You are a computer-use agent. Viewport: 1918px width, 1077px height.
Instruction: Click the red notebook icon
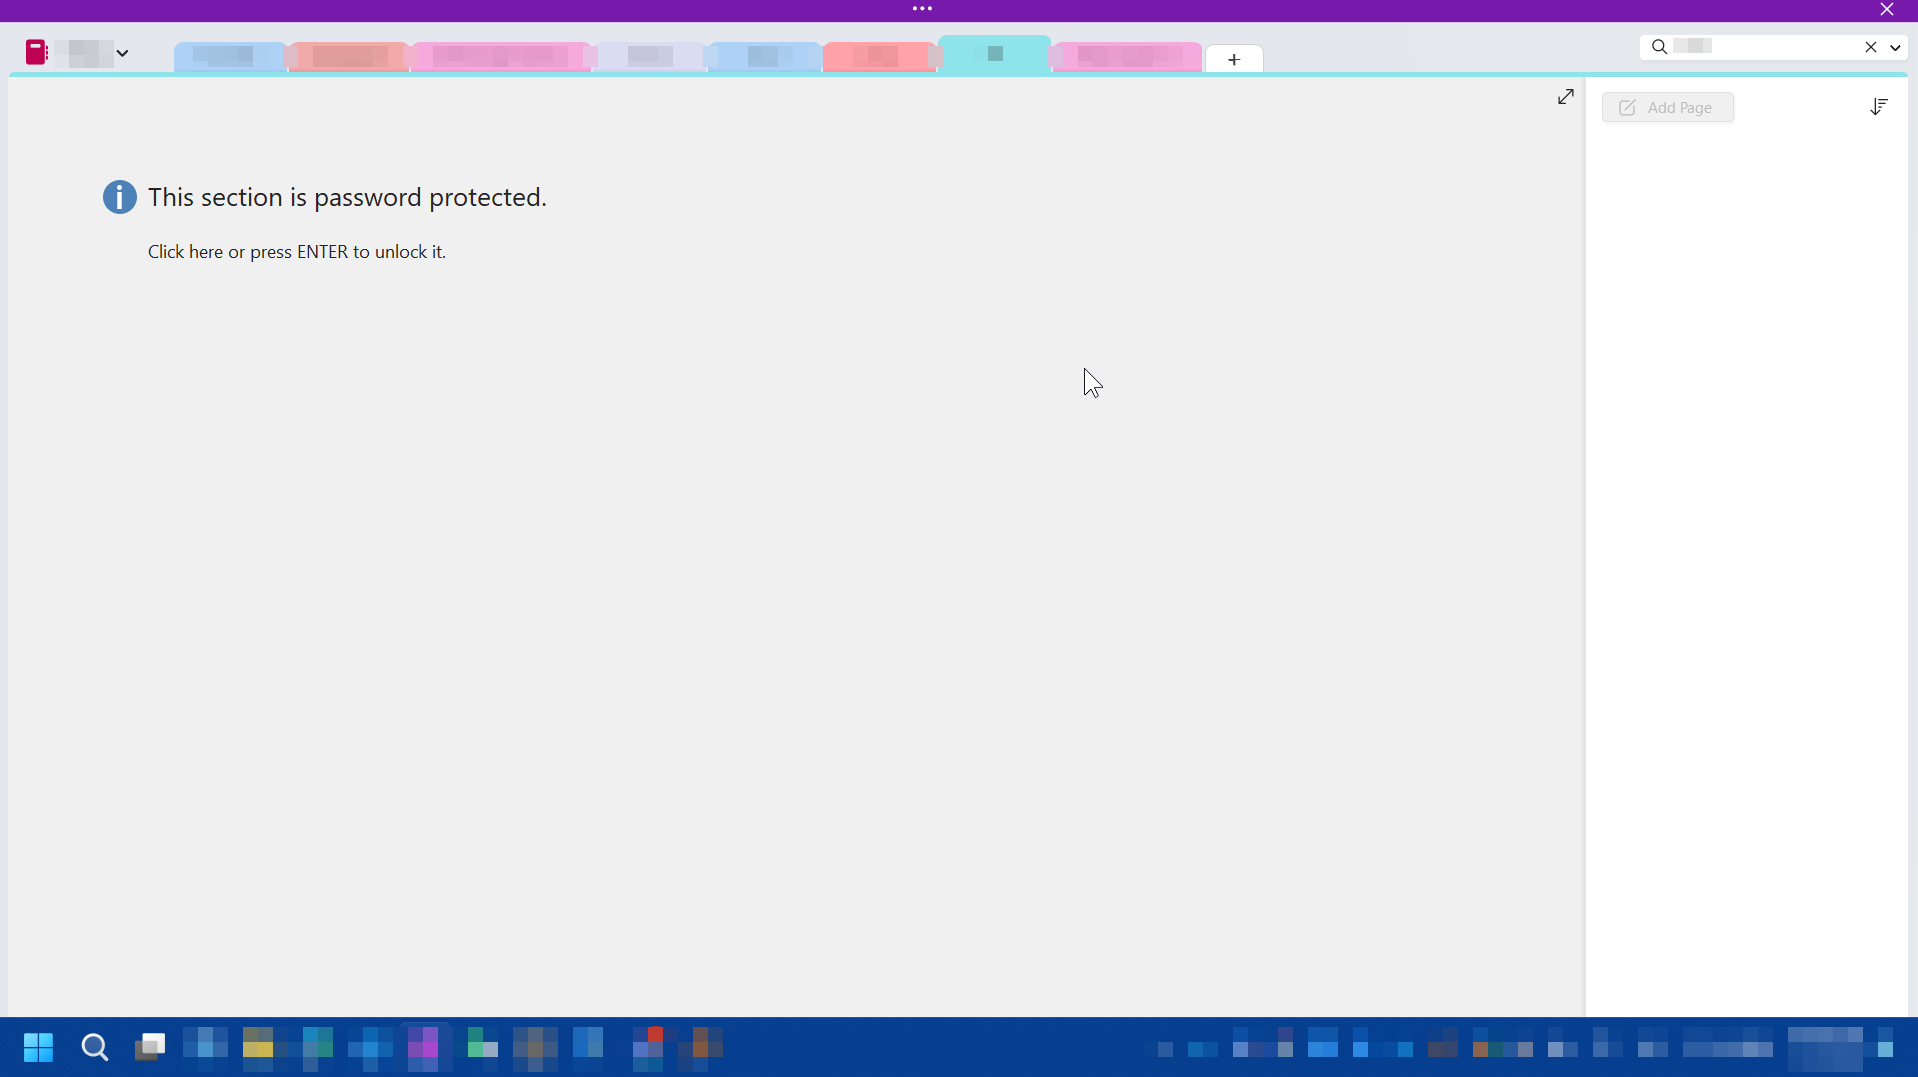pos(37,52)
